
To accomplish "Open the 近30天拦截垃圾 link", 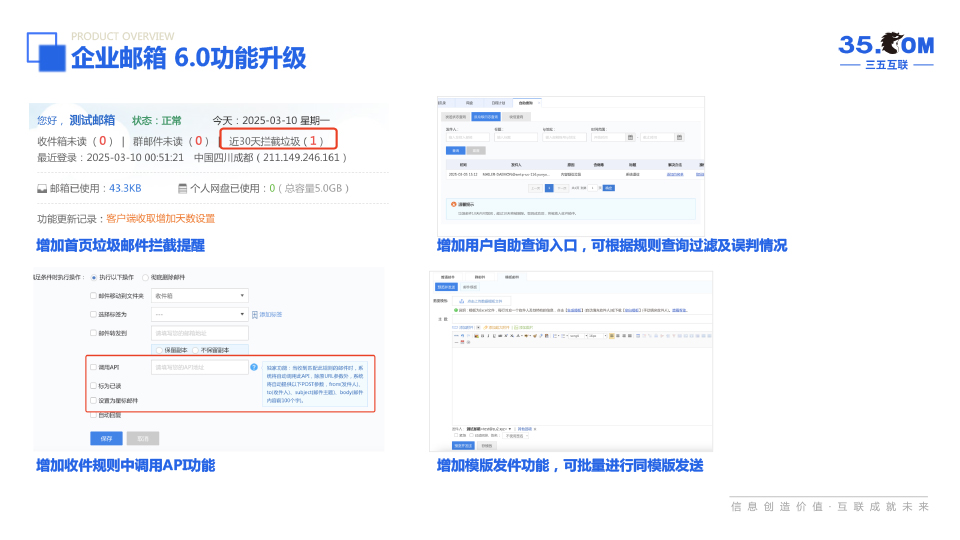I will tap(275, 141).
